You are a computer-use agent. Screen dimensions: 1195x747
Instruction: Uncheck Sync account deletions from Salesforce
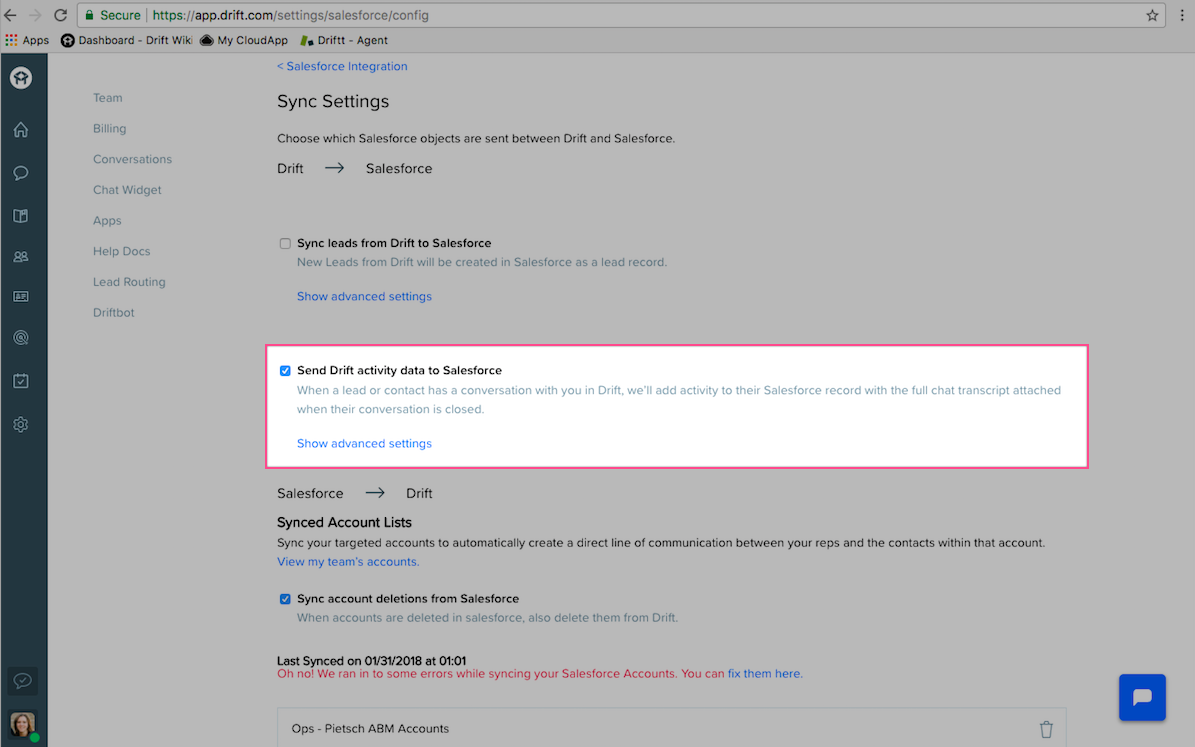[285, 599]
